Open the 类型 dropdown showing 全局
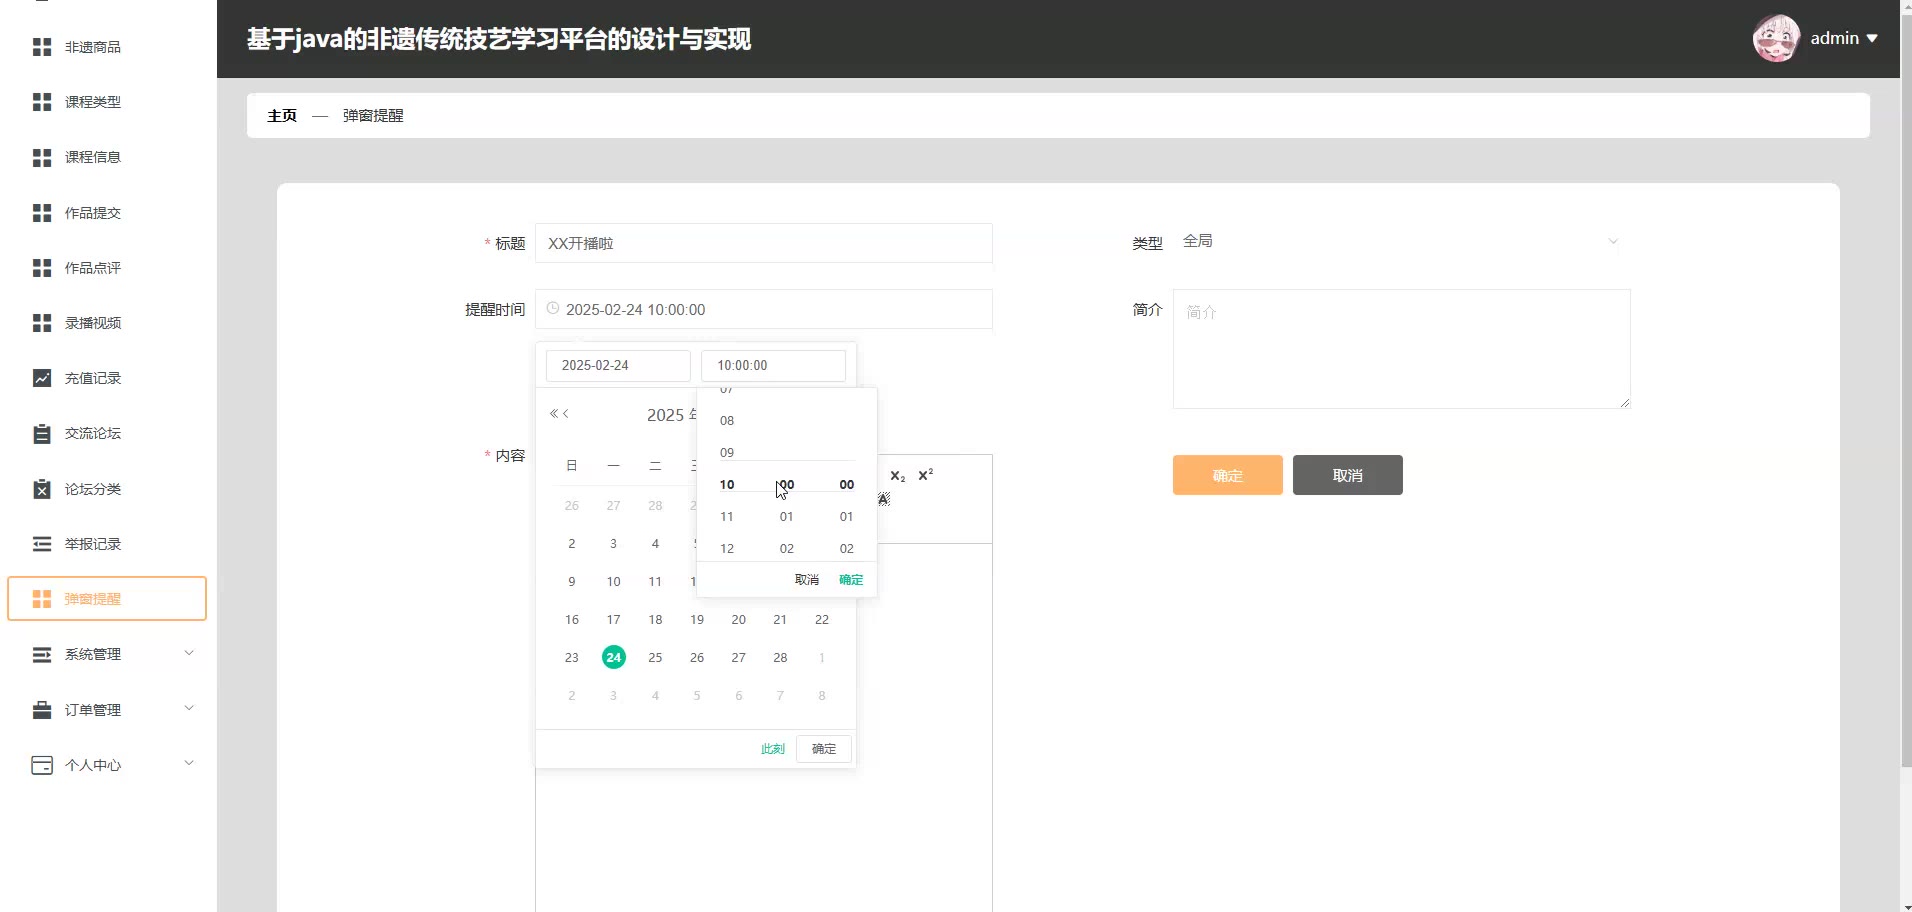The image size is (1912, 912). click(x=1400, y=242)
